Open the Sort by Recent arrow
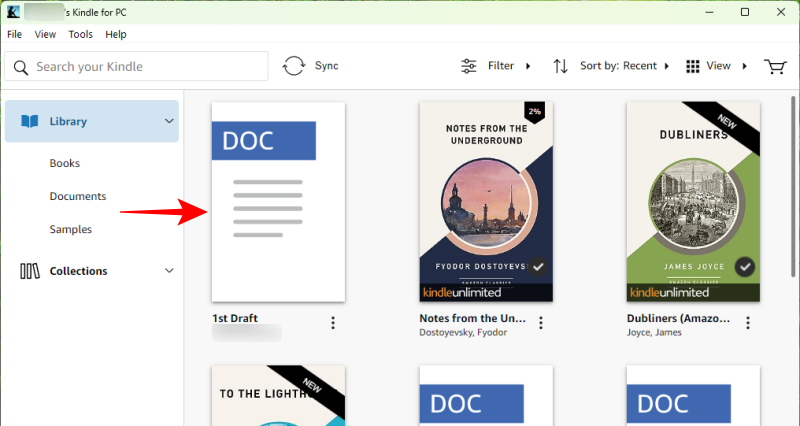The height and width of the screenshot is (426, 800). 666,66
